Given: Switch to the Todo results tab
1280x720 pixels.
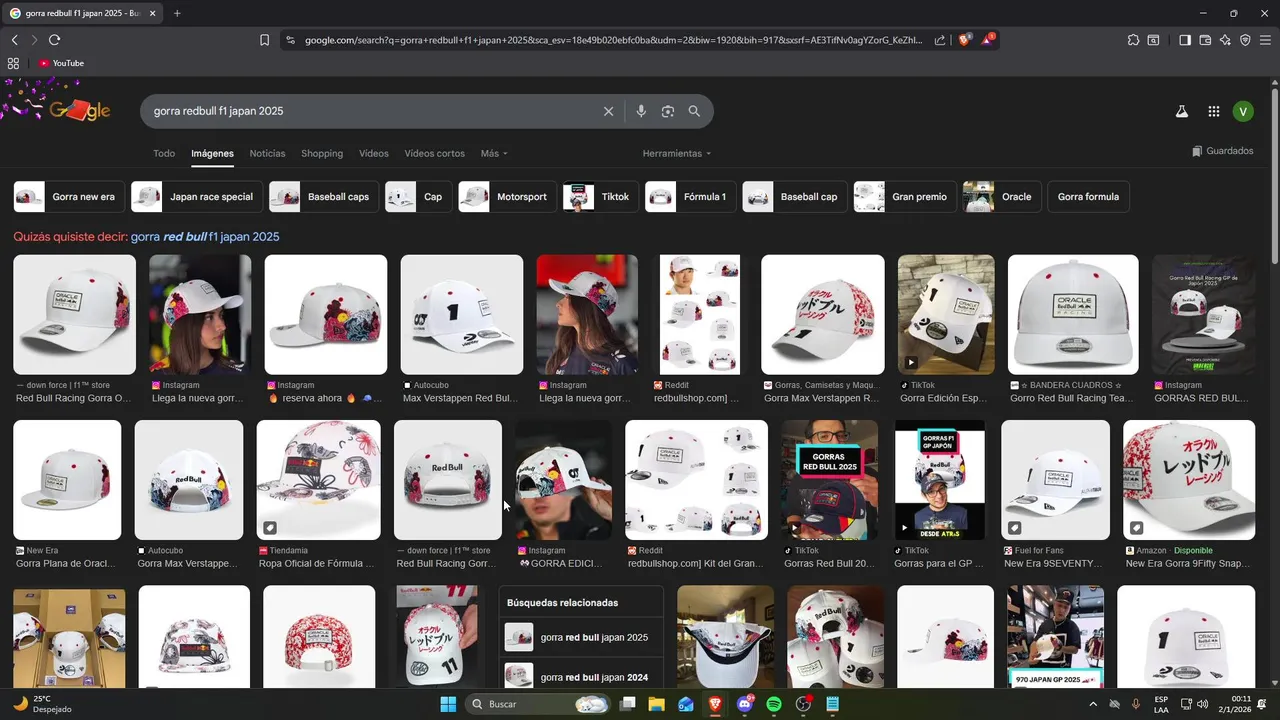Looking at the screenshot, I should point(164,154).
